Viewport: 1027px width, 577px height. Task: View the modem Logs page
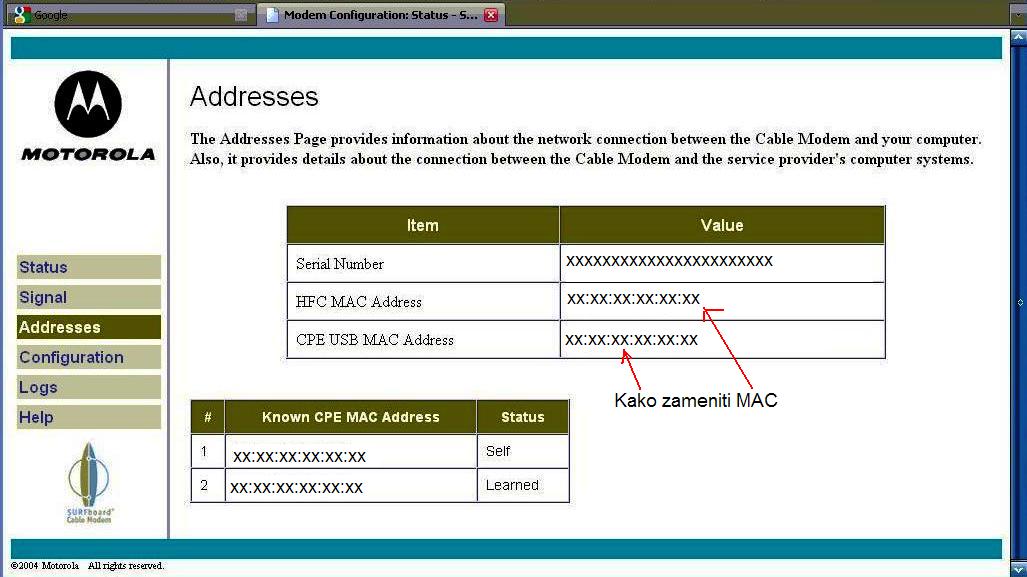[89, 387]
